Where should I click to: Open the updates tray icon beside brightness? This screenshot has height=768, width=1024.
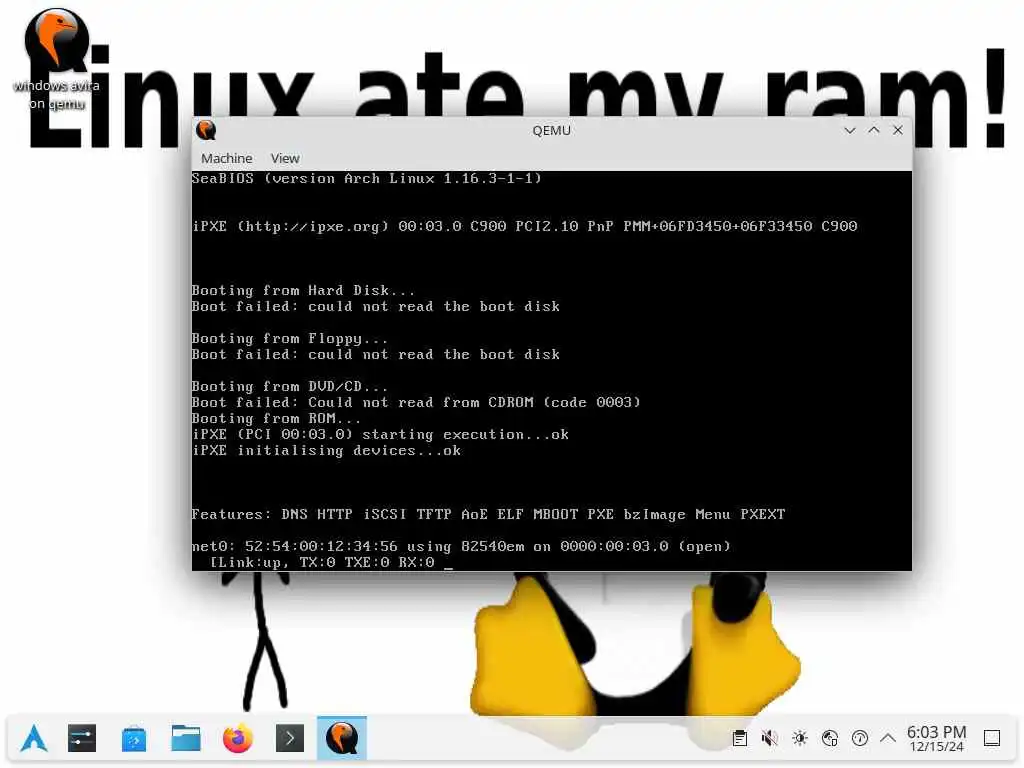[x=830, y=739]
